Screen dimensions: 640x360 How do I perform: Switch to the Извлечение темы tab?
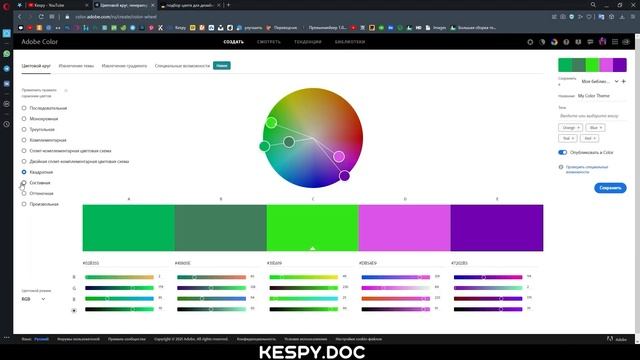76,66
